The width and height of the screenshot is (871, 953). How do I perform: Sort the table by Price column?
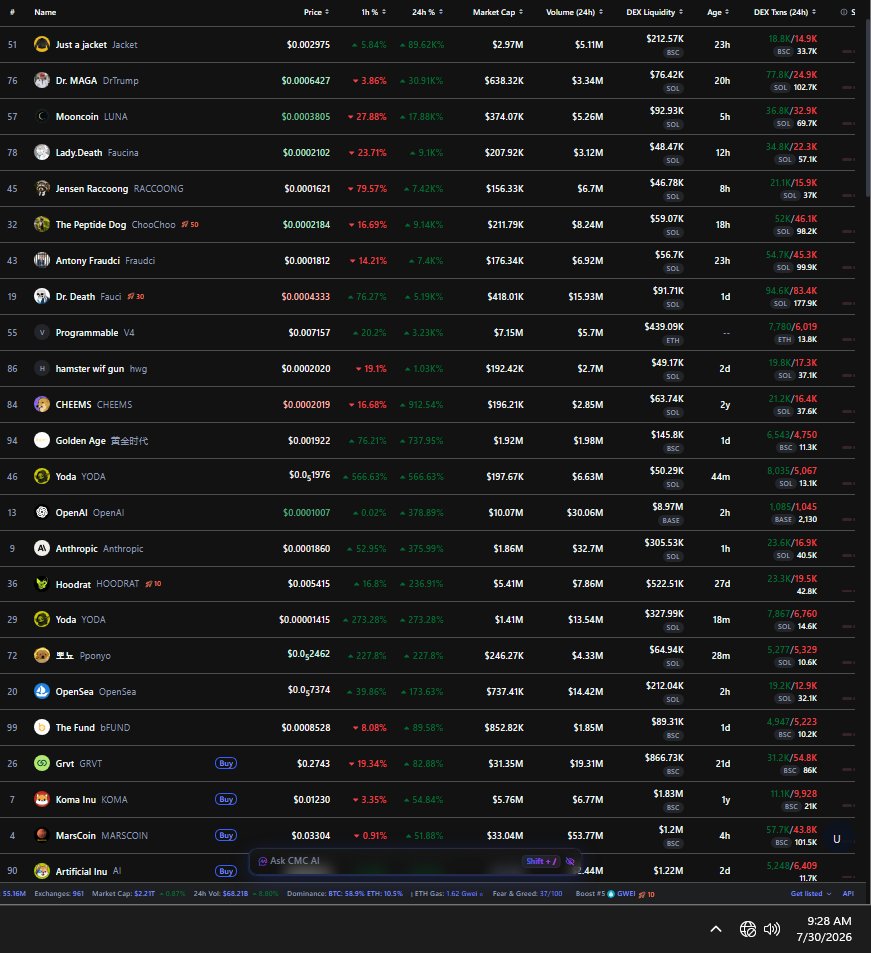[316, 12]
